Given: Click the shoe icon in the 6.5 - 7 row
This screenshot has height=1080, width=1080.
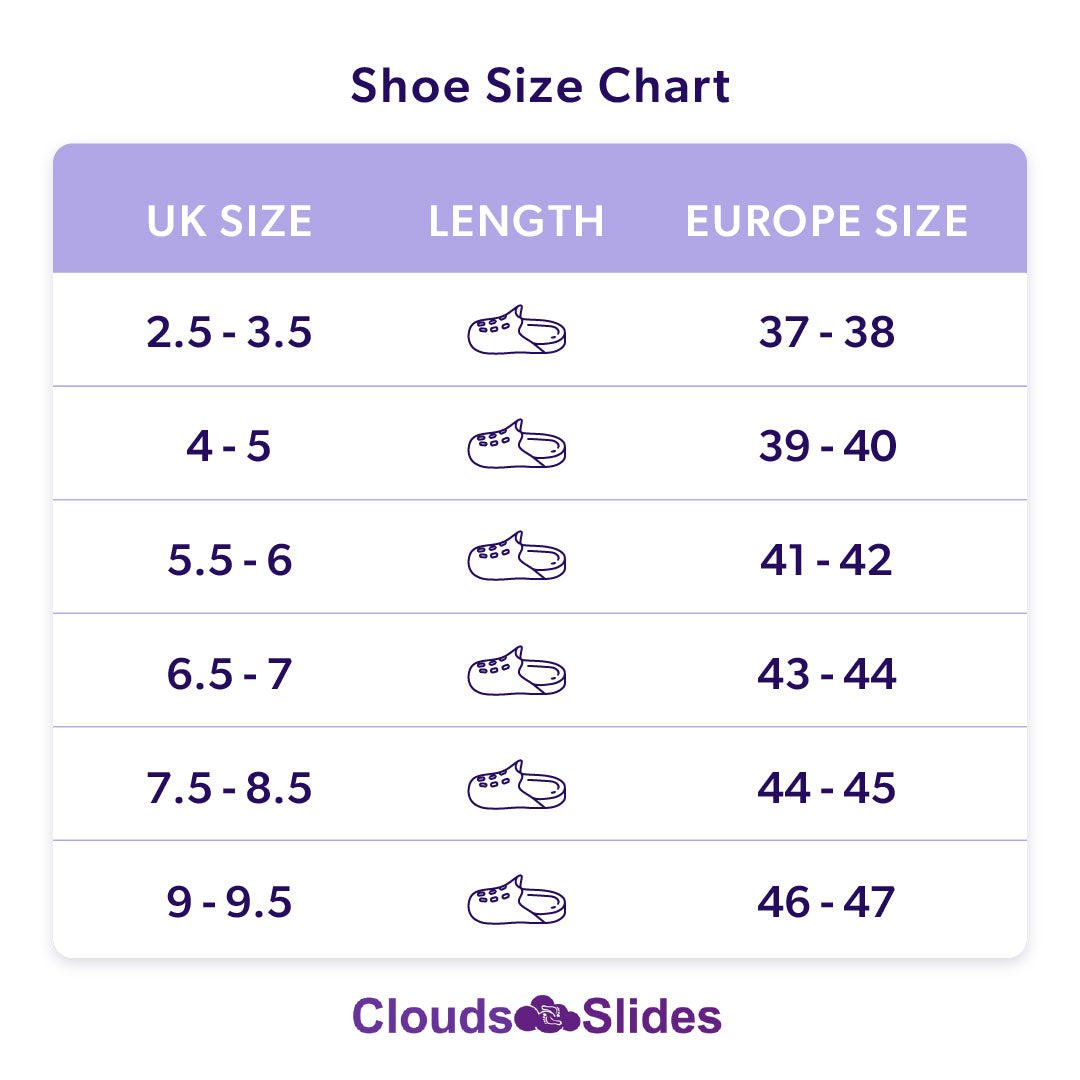Looking at the screenshot, I should click(x=517, y=671).
